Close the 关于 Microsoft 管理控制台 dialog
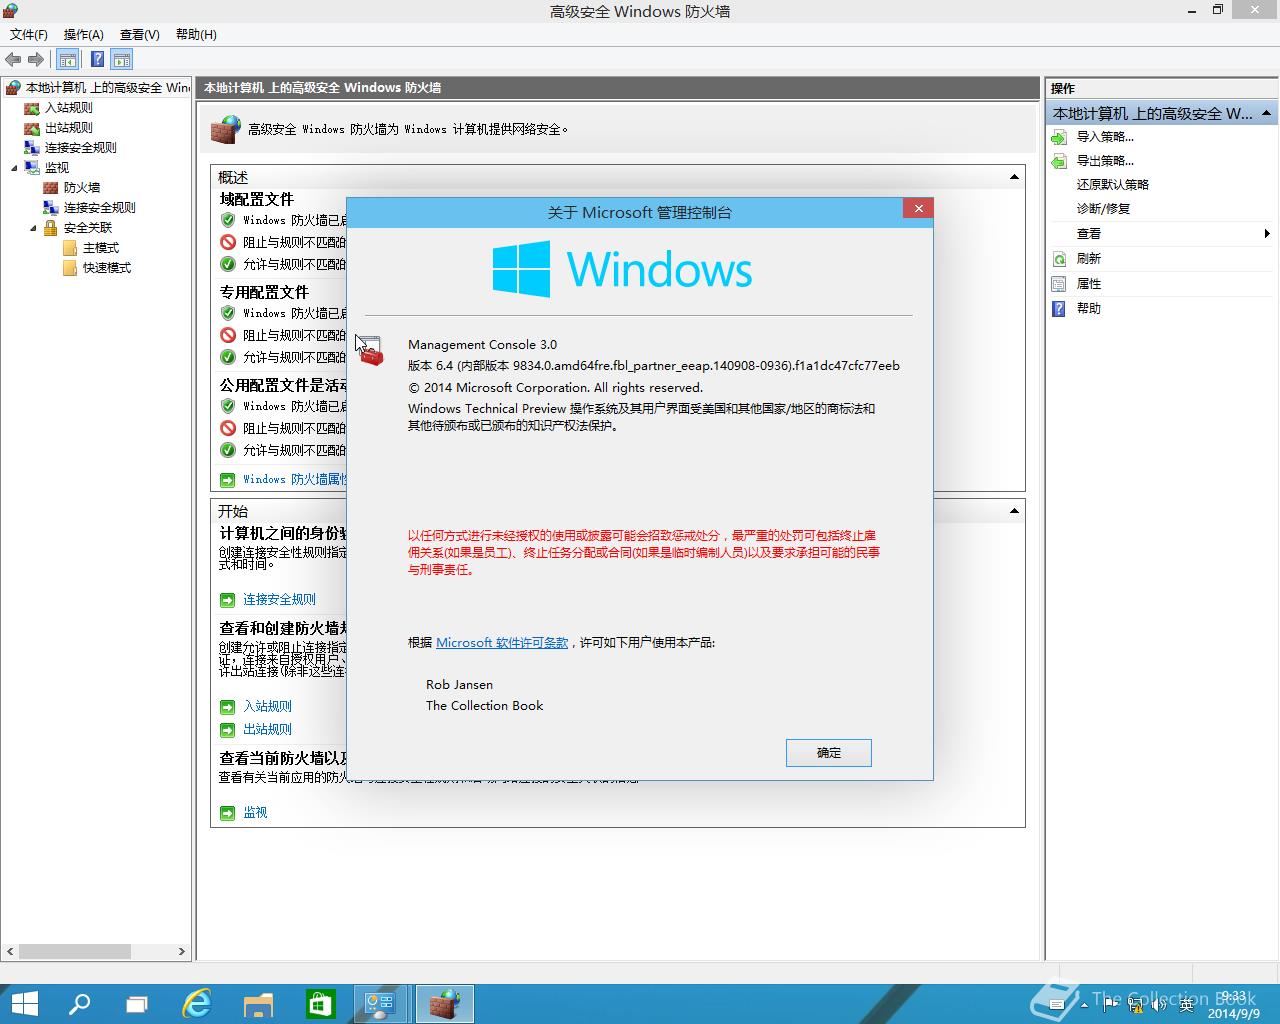 coord(918,208)
